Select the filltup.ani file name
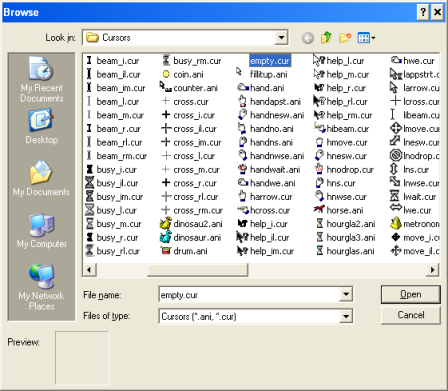This screenshot has height=391, width=448. 269,74
